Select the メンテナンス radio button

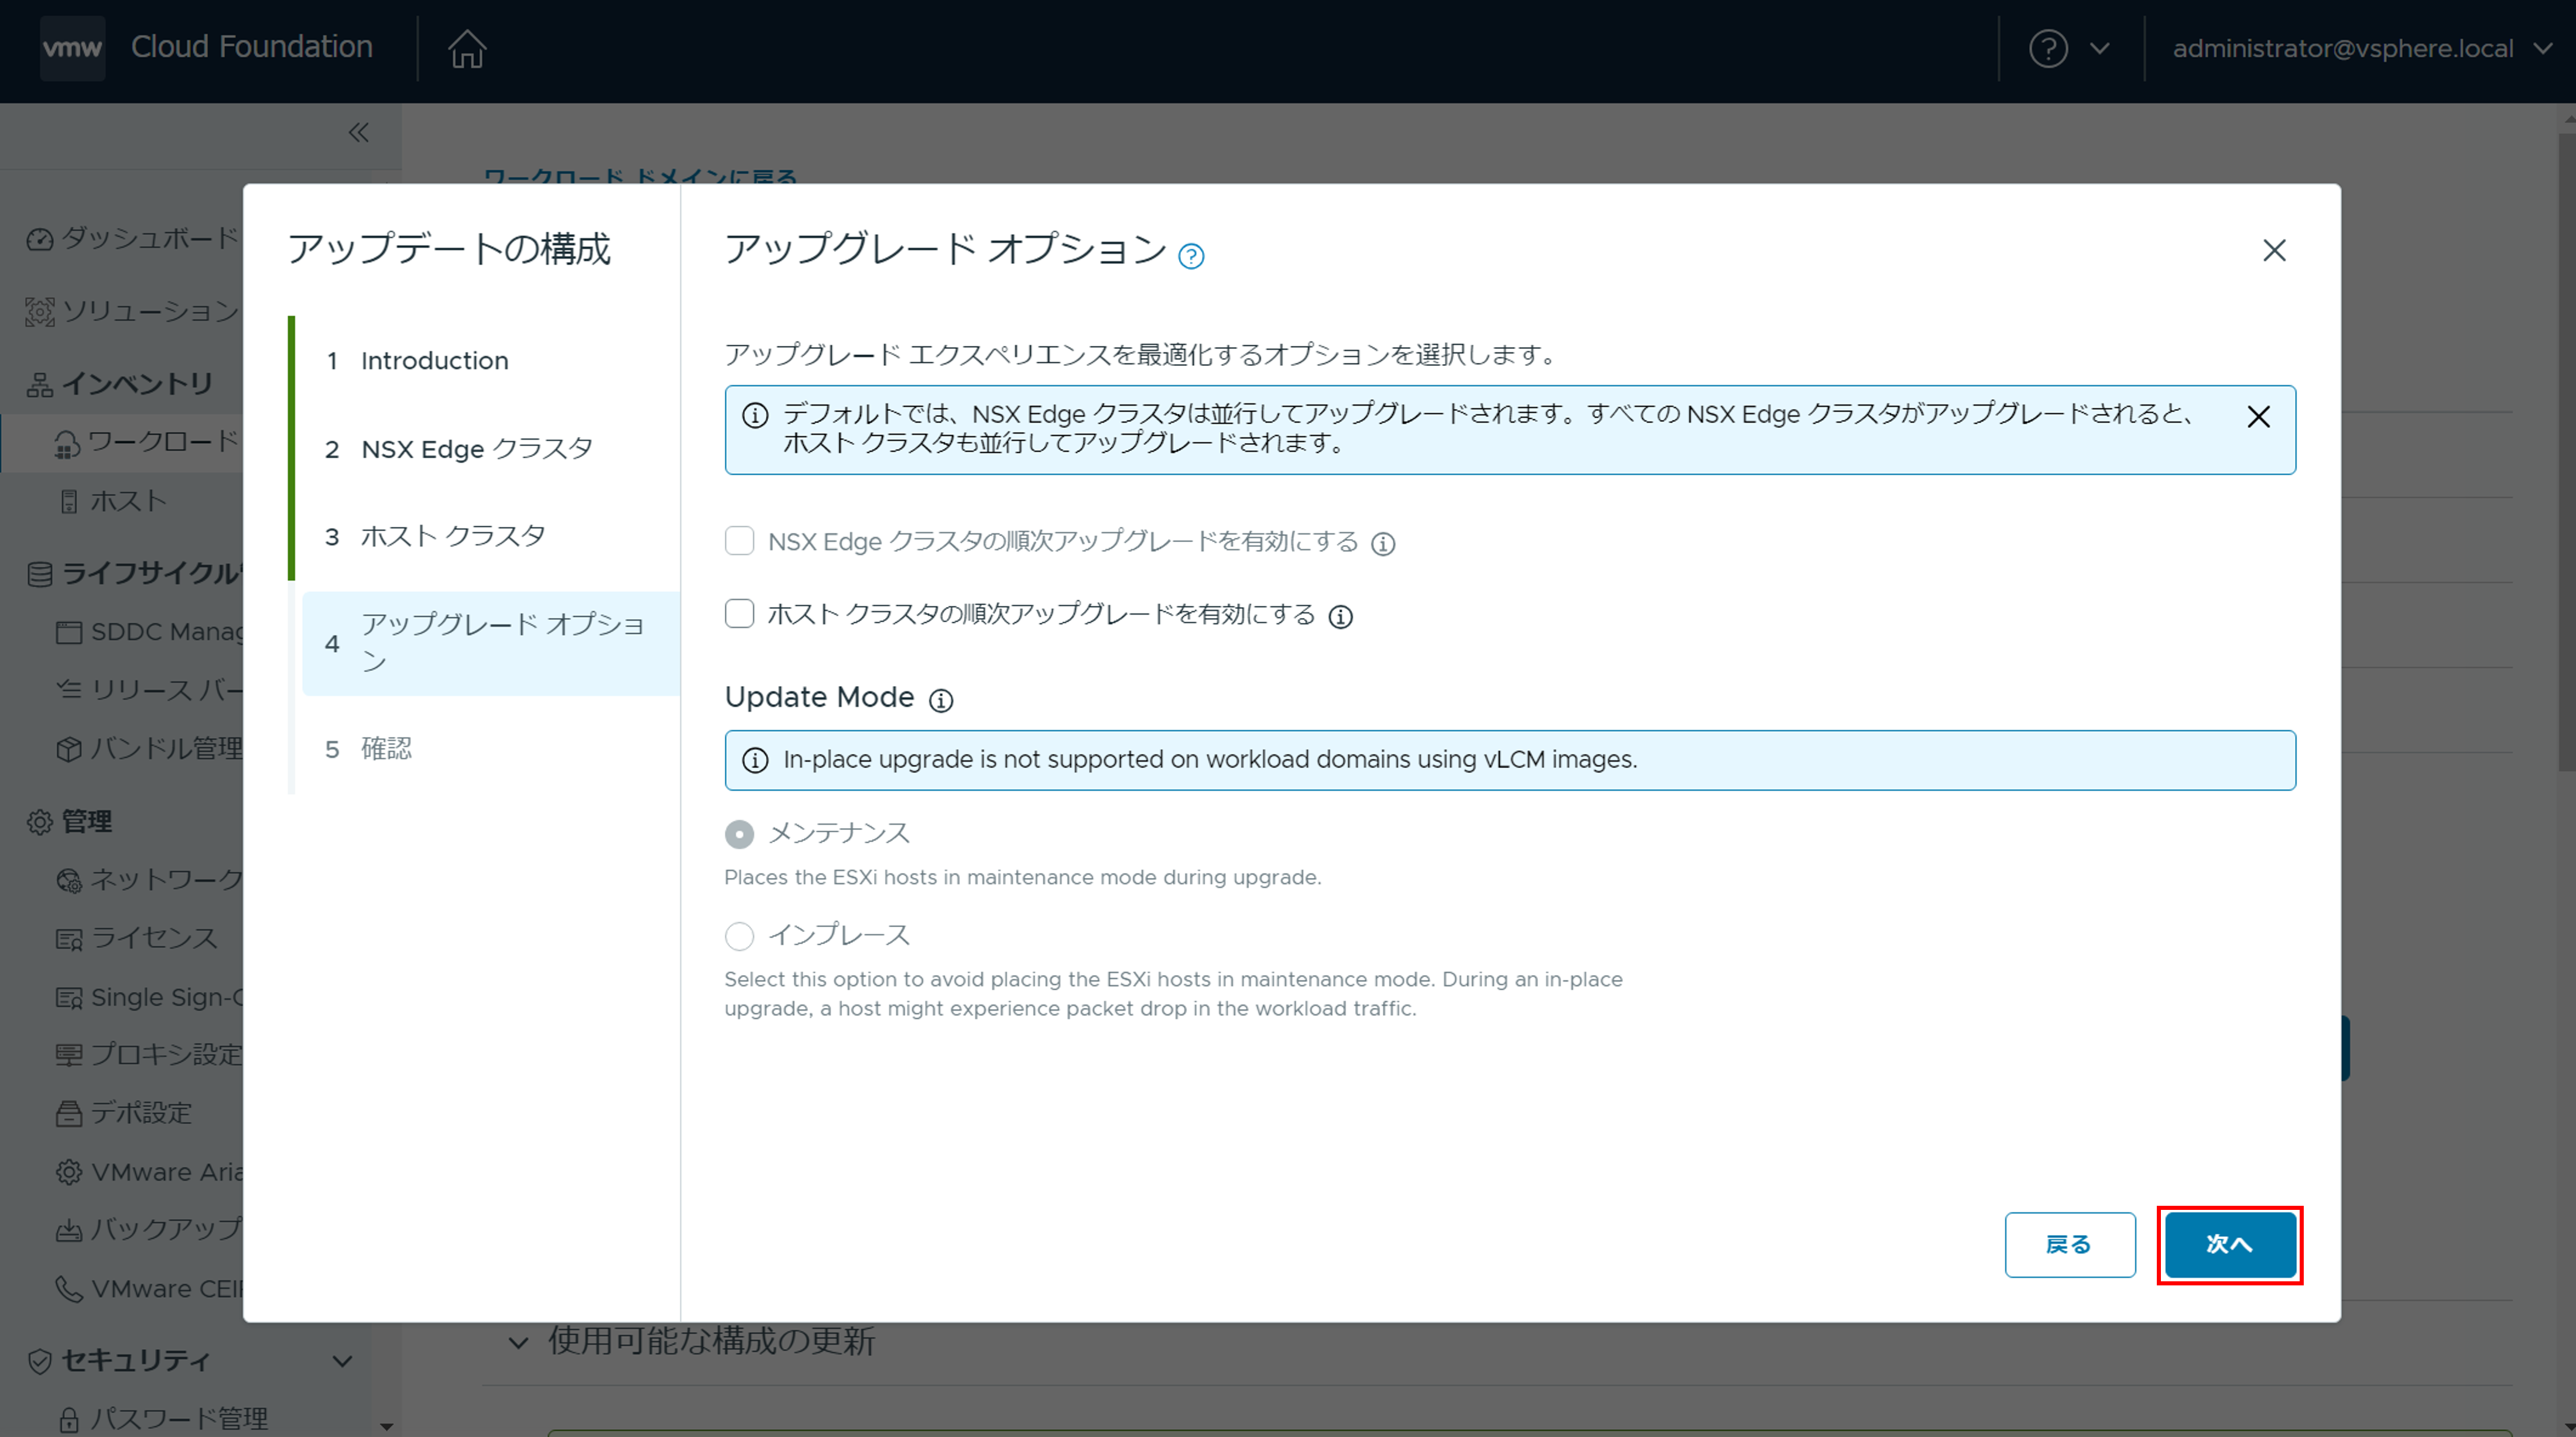click(x=739, y=834)
